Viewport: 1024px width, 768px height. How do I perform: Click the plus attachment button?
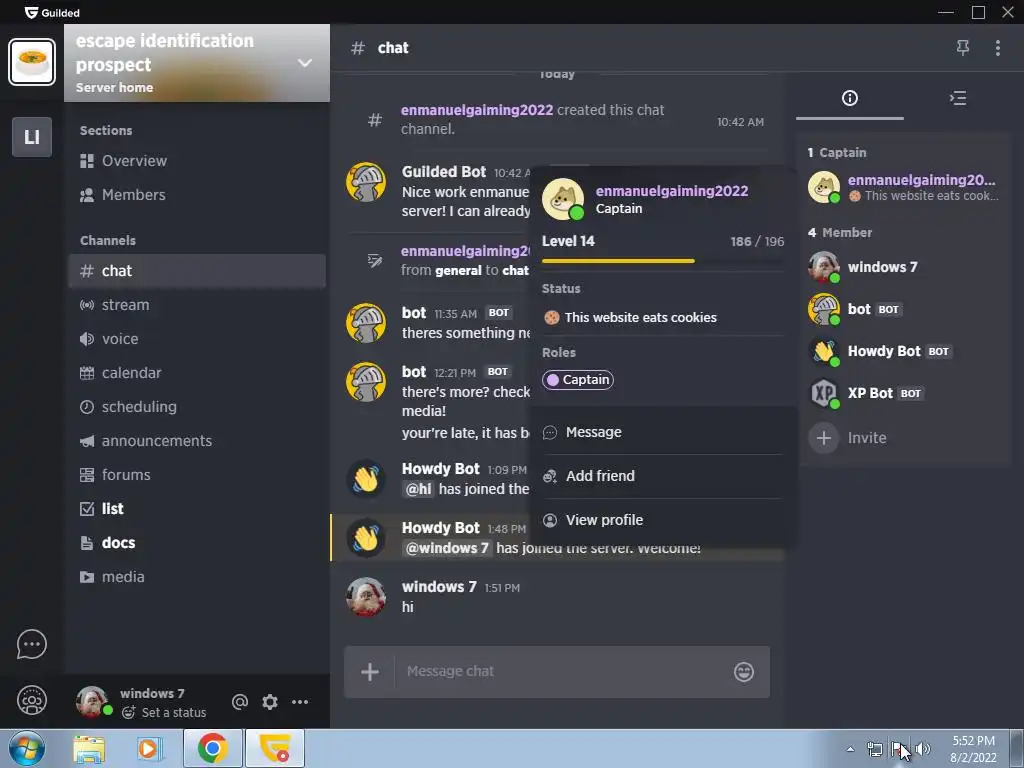point(370,672)
